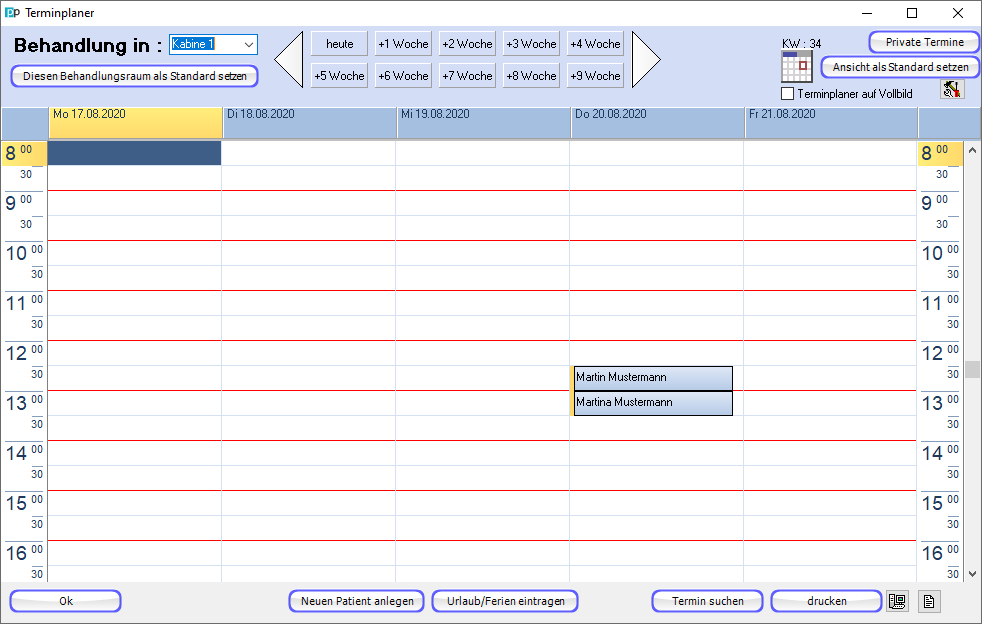Click the scrollbar down arrow
Image resolution: width=982 pixels, height=624 pixels.
(972, 574)
